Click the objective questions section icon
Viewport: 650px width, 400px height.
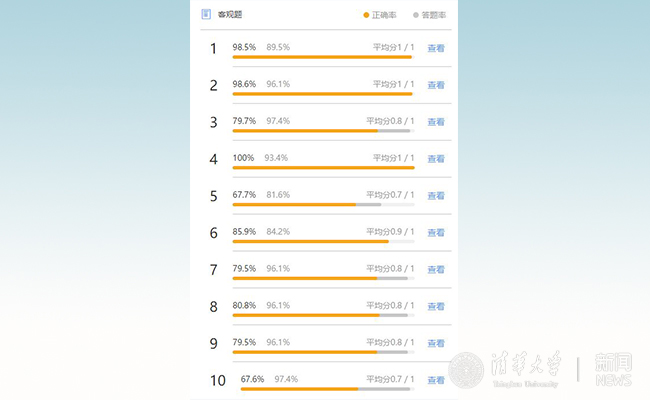(x=206, y=14)
